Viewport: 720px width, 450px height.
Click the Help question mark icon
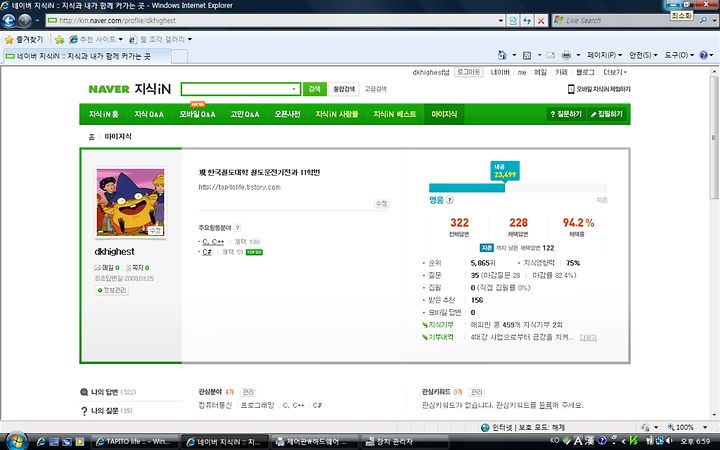pos(703,55)
